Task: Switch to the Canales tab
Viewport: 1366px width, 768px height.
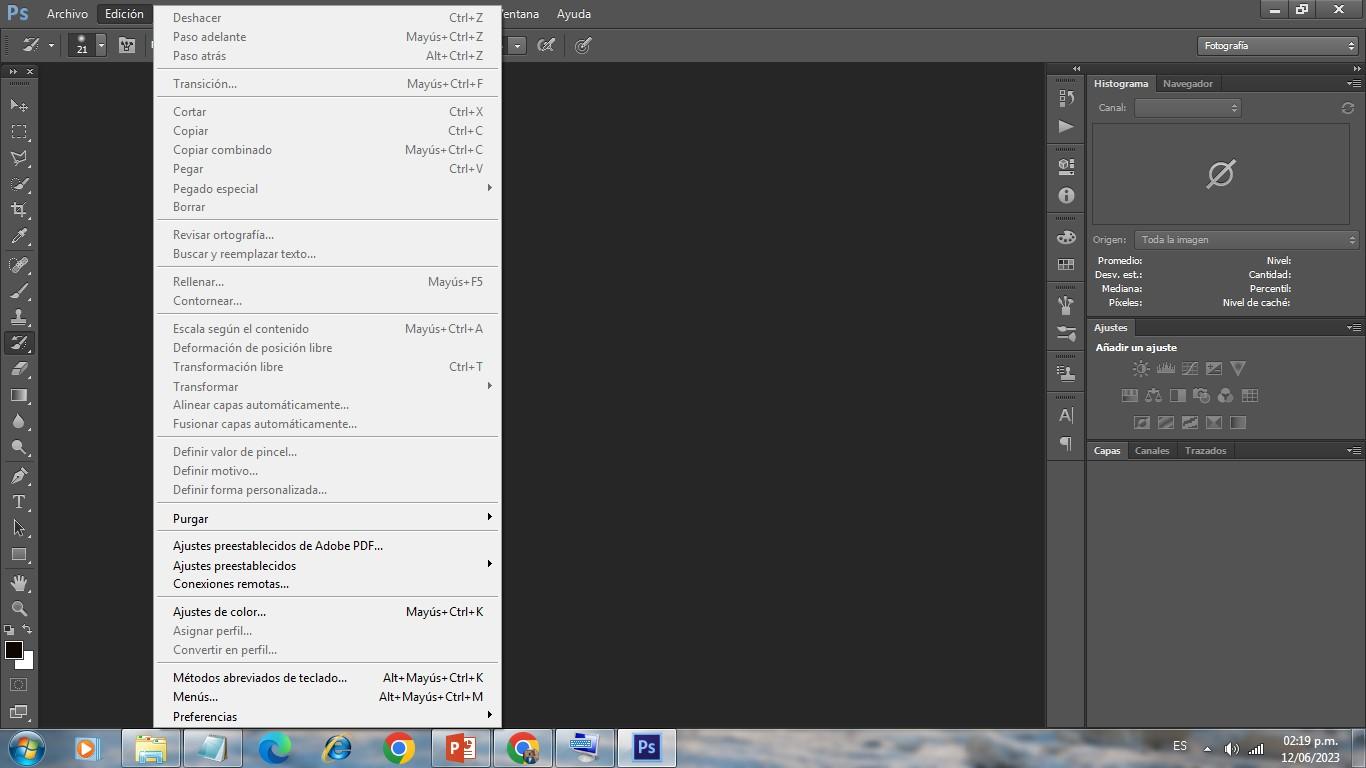Action: coord(1152,451)
